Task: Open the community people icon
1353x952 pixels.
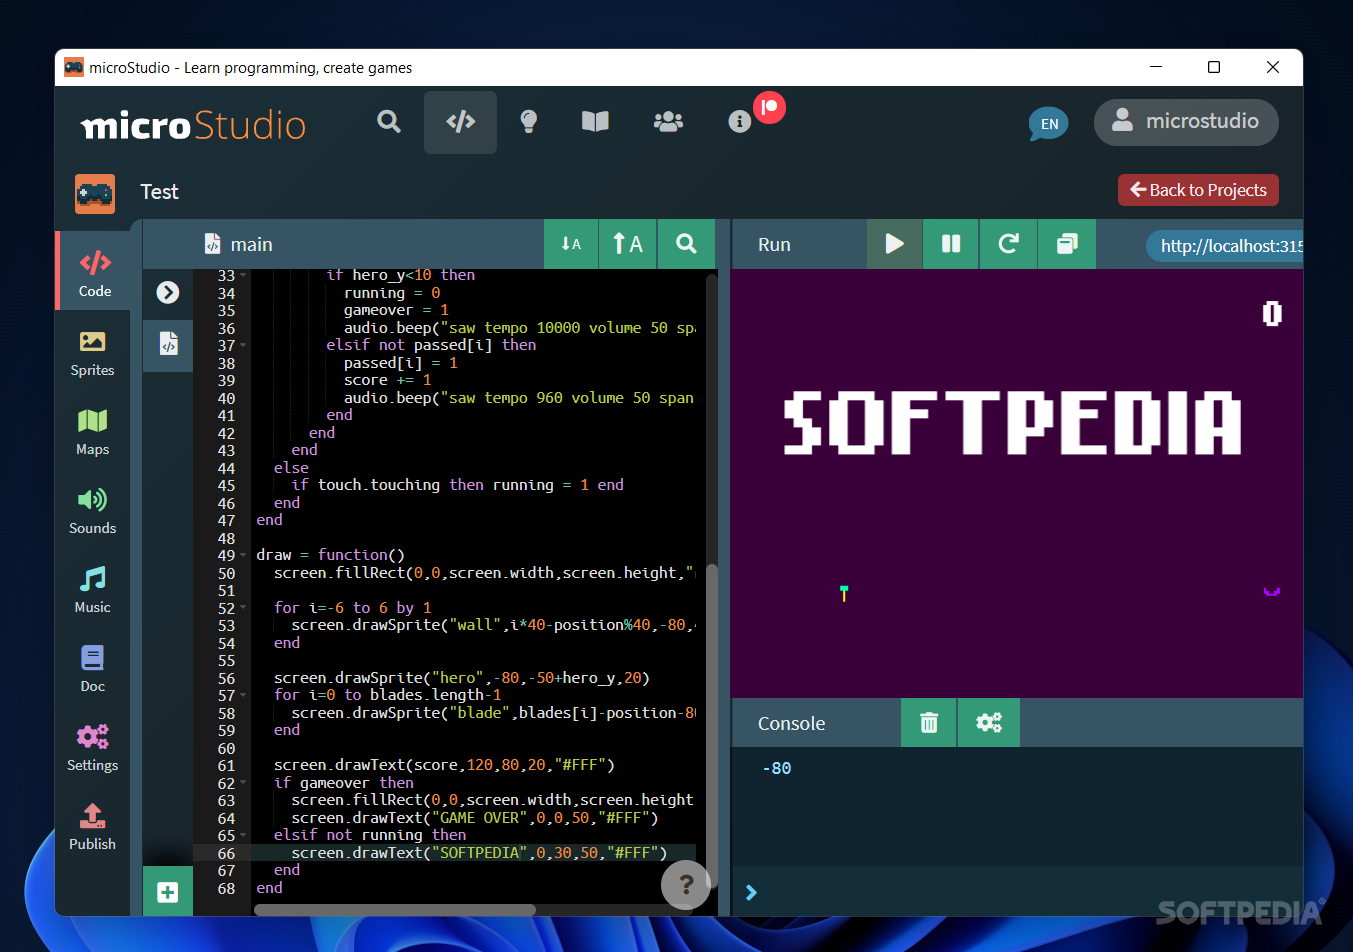Action: [x=668, y=122]
